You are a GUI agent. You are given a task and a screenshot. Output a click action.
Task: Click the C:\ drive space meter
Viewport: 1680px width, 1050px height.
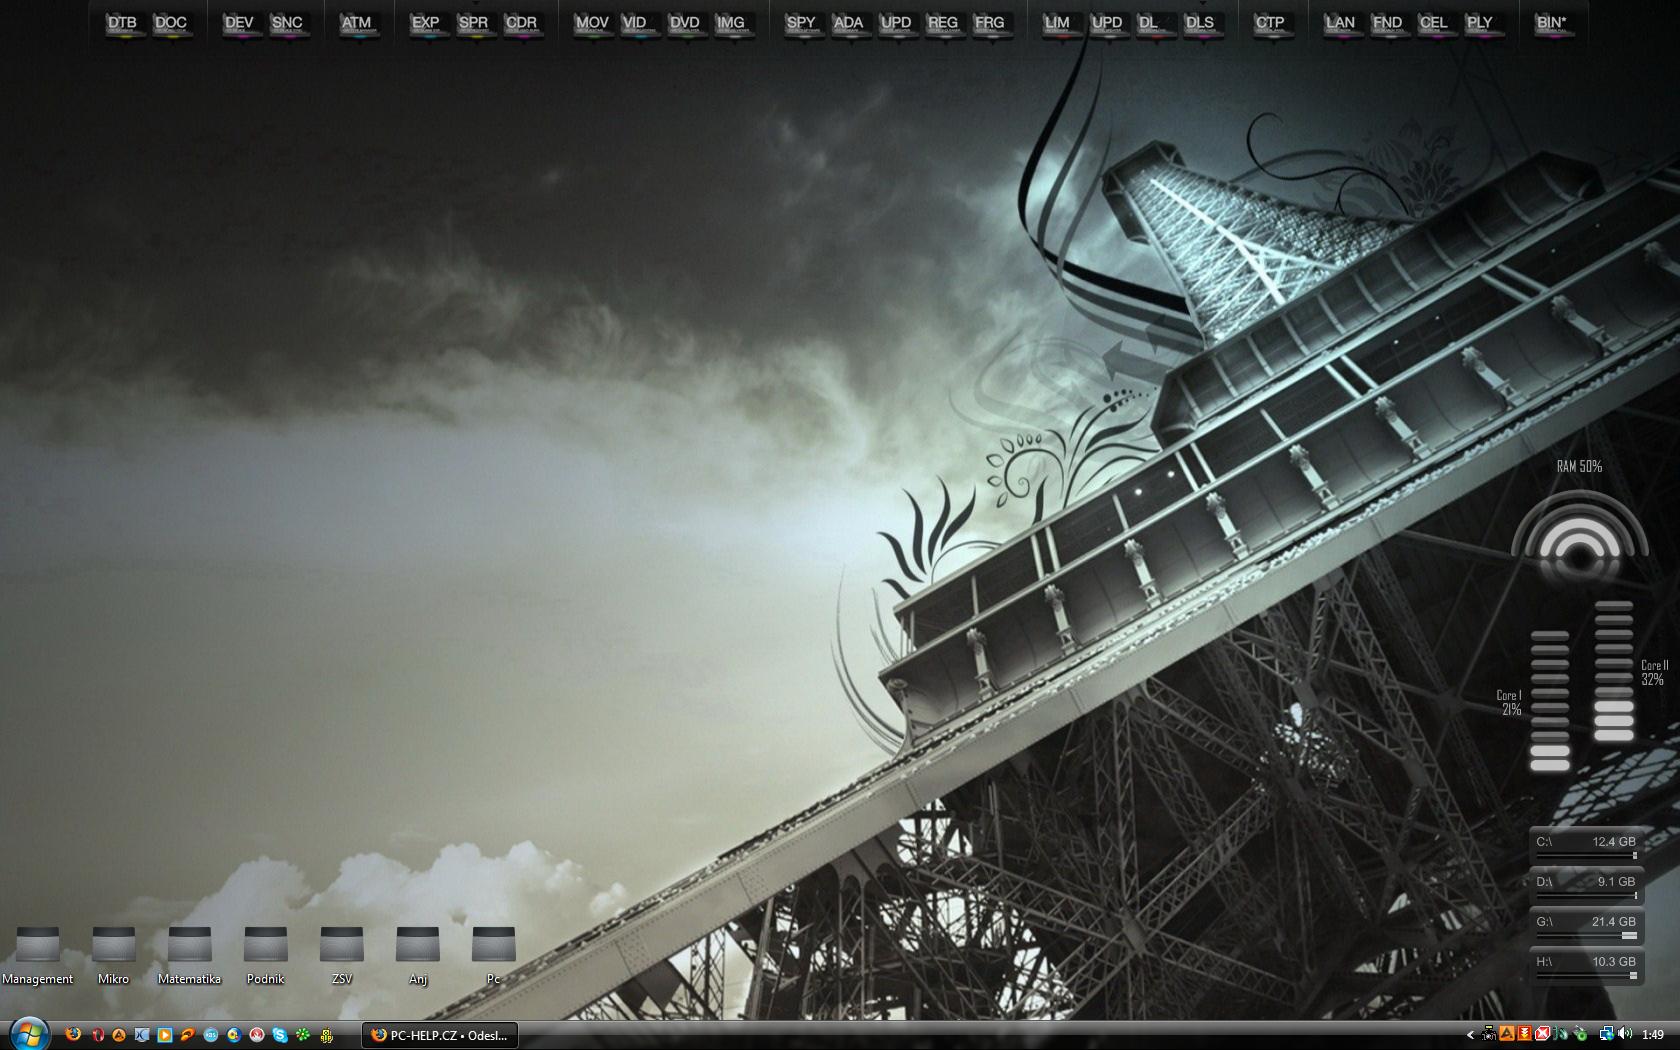1586,845
